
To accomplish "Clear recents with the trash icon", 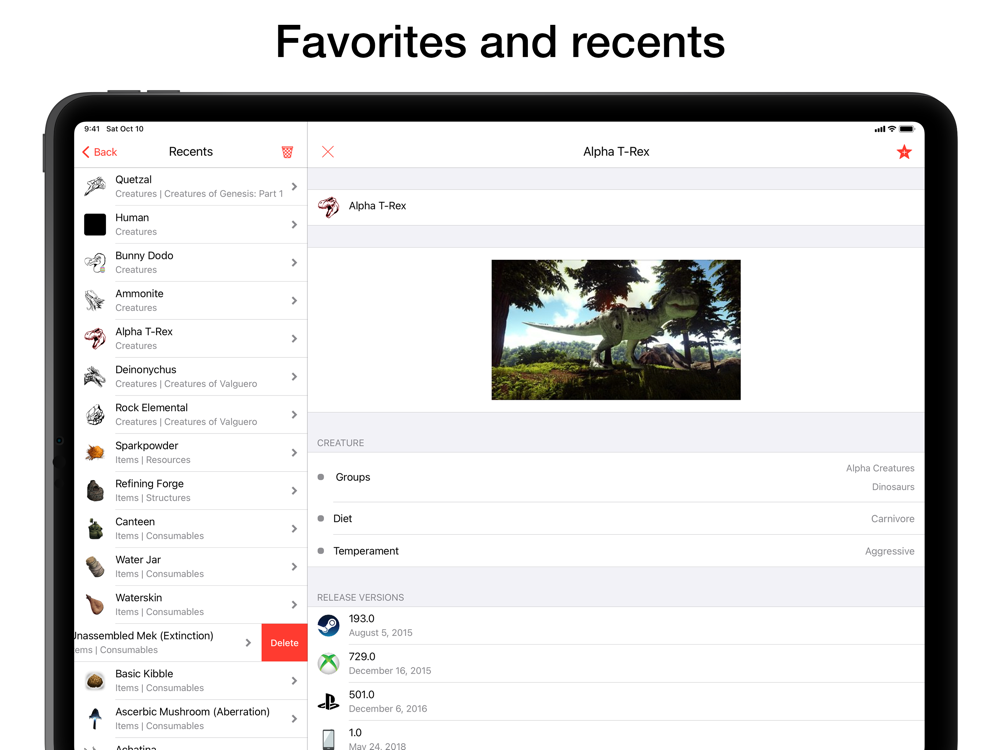I will [x=287, y=152].
